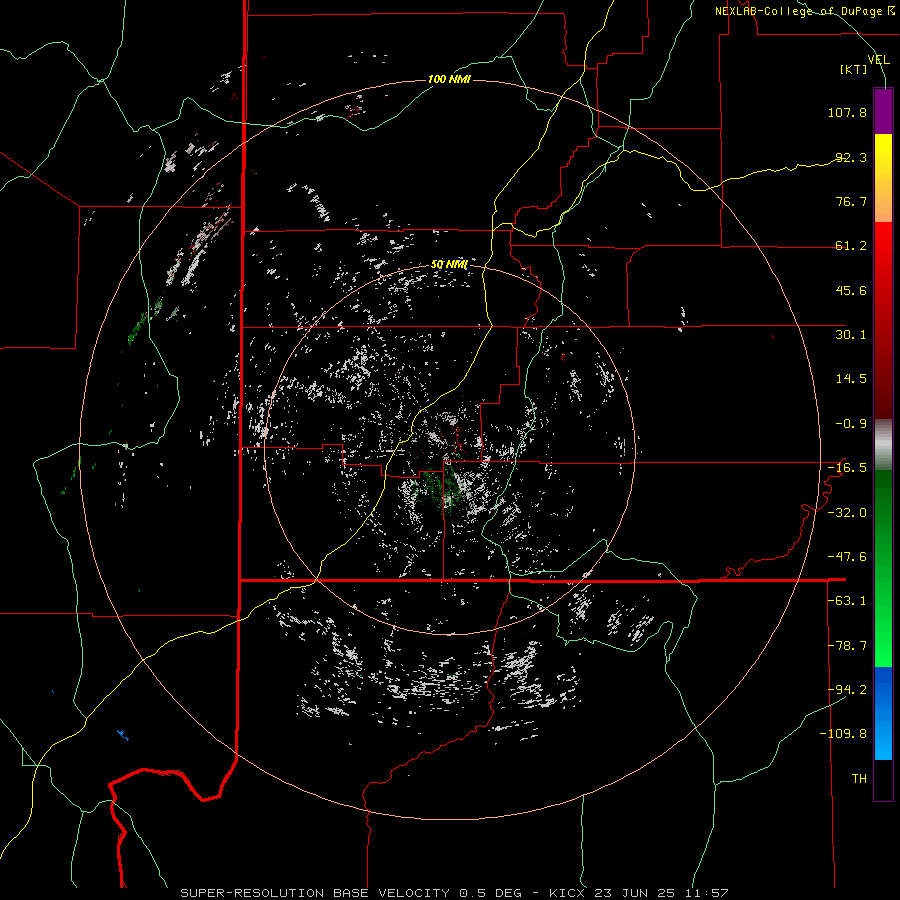Pick the yellow-orange segment of the color bar
The width and height of the screenshot is (900, 900).
click(x=883, y=178)
